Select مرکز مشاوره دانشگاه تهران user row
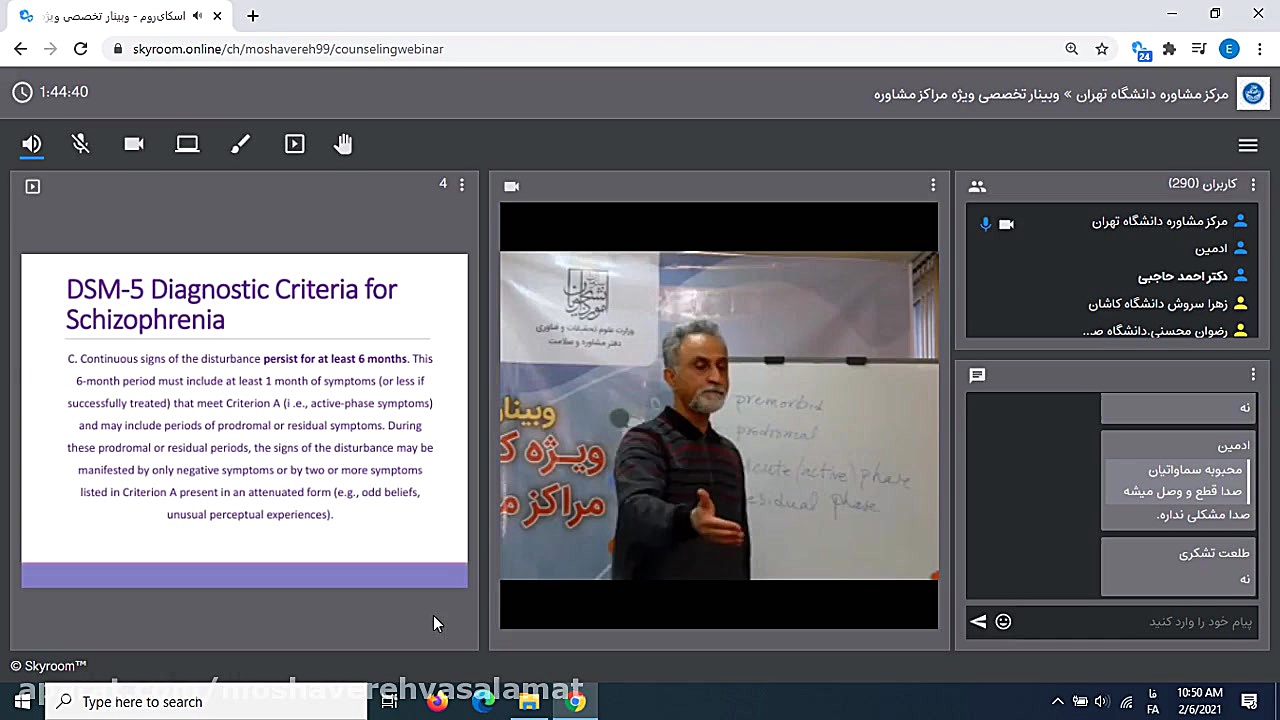The height and width of the screenshot is (720, 1280). click(x=1110, y=222)
